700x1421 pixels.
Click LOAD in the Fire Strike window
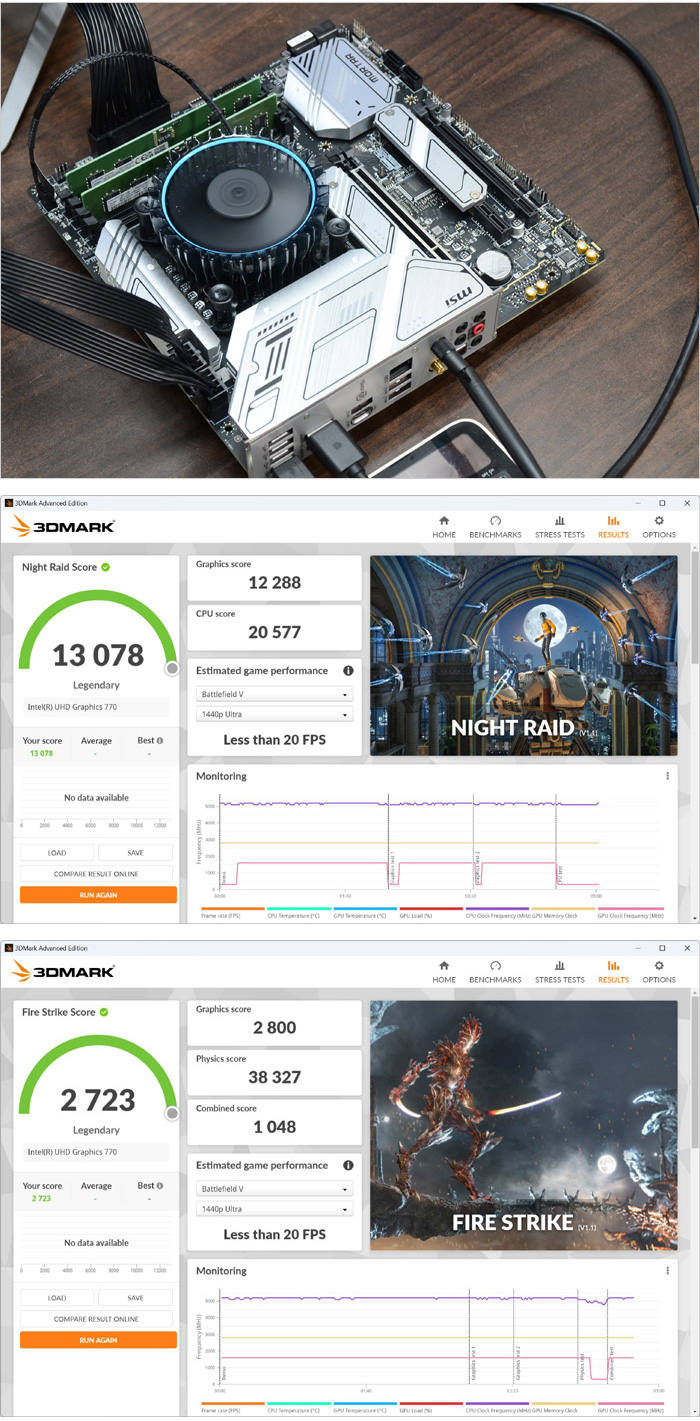(x=57, y=1298)
